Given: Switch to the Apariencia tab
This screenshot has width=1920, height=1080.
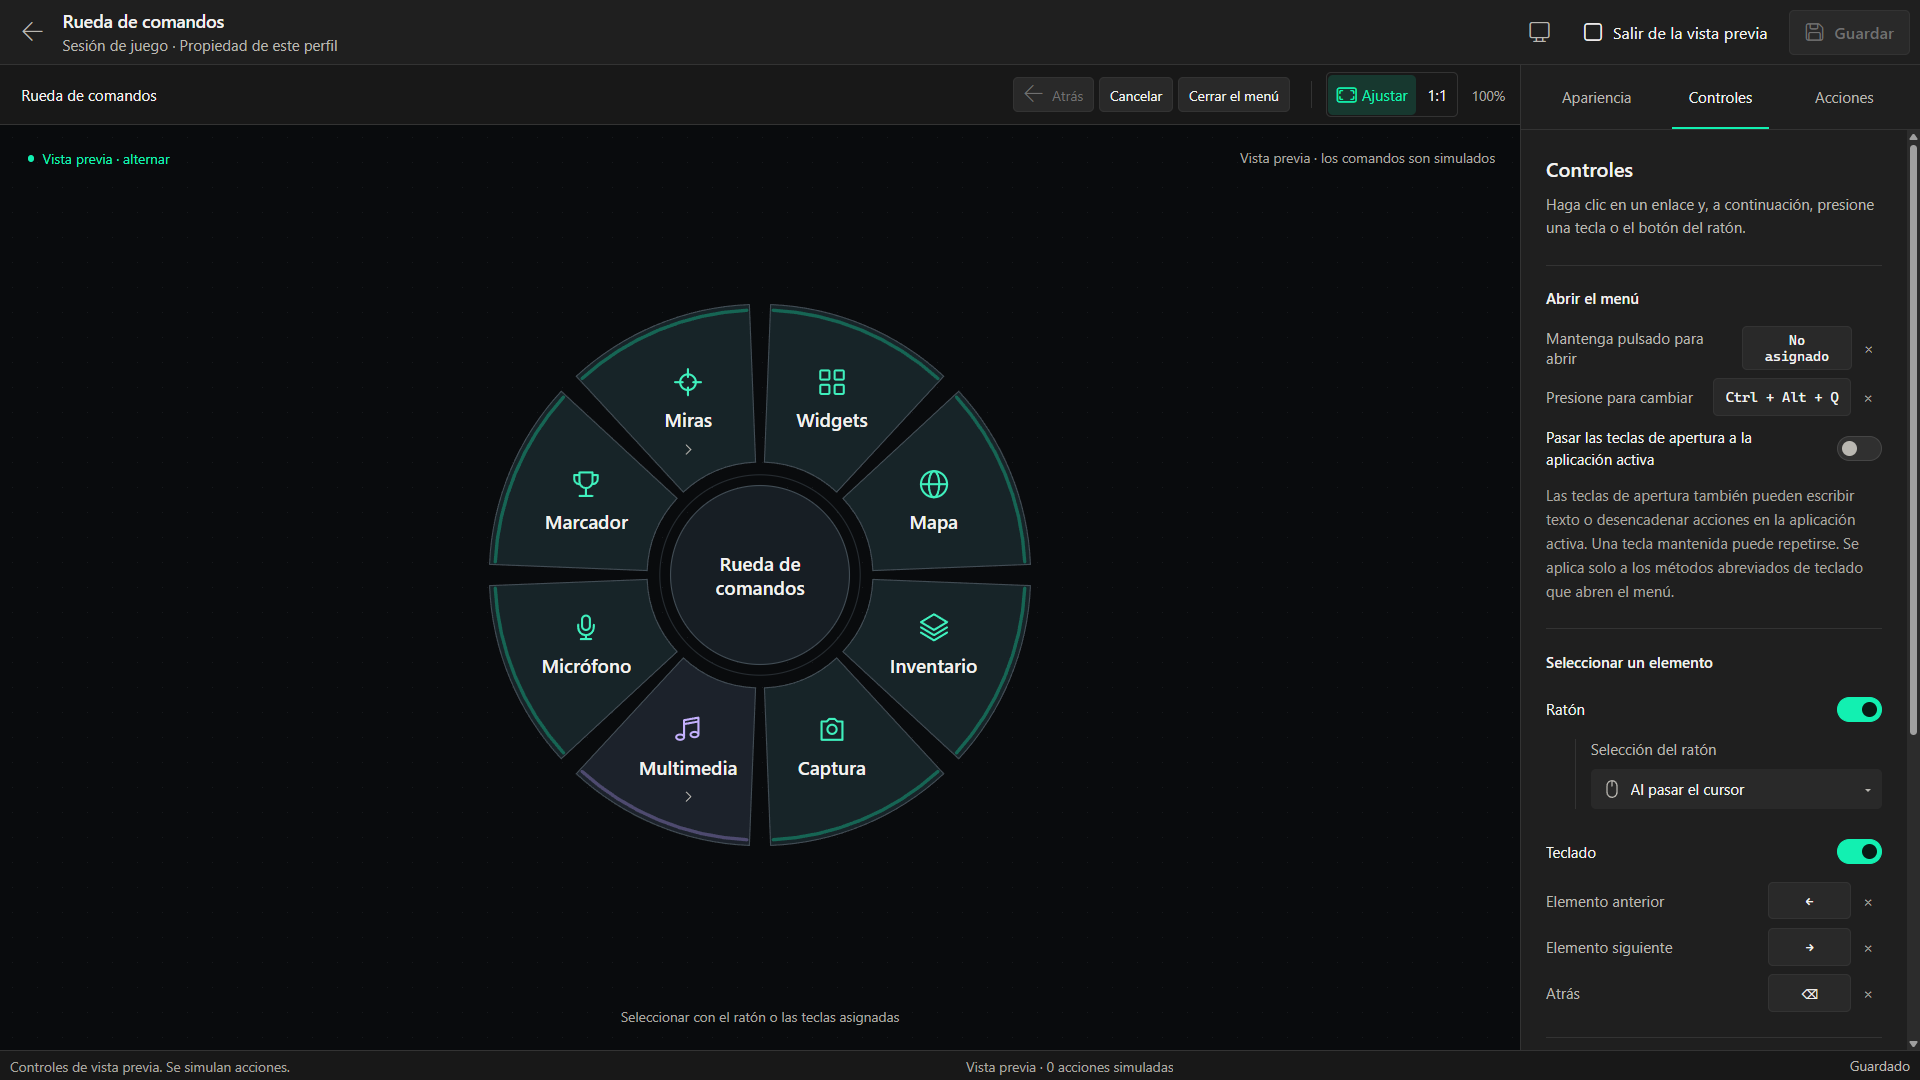Looking at the screenshot, I should 1596,98.
